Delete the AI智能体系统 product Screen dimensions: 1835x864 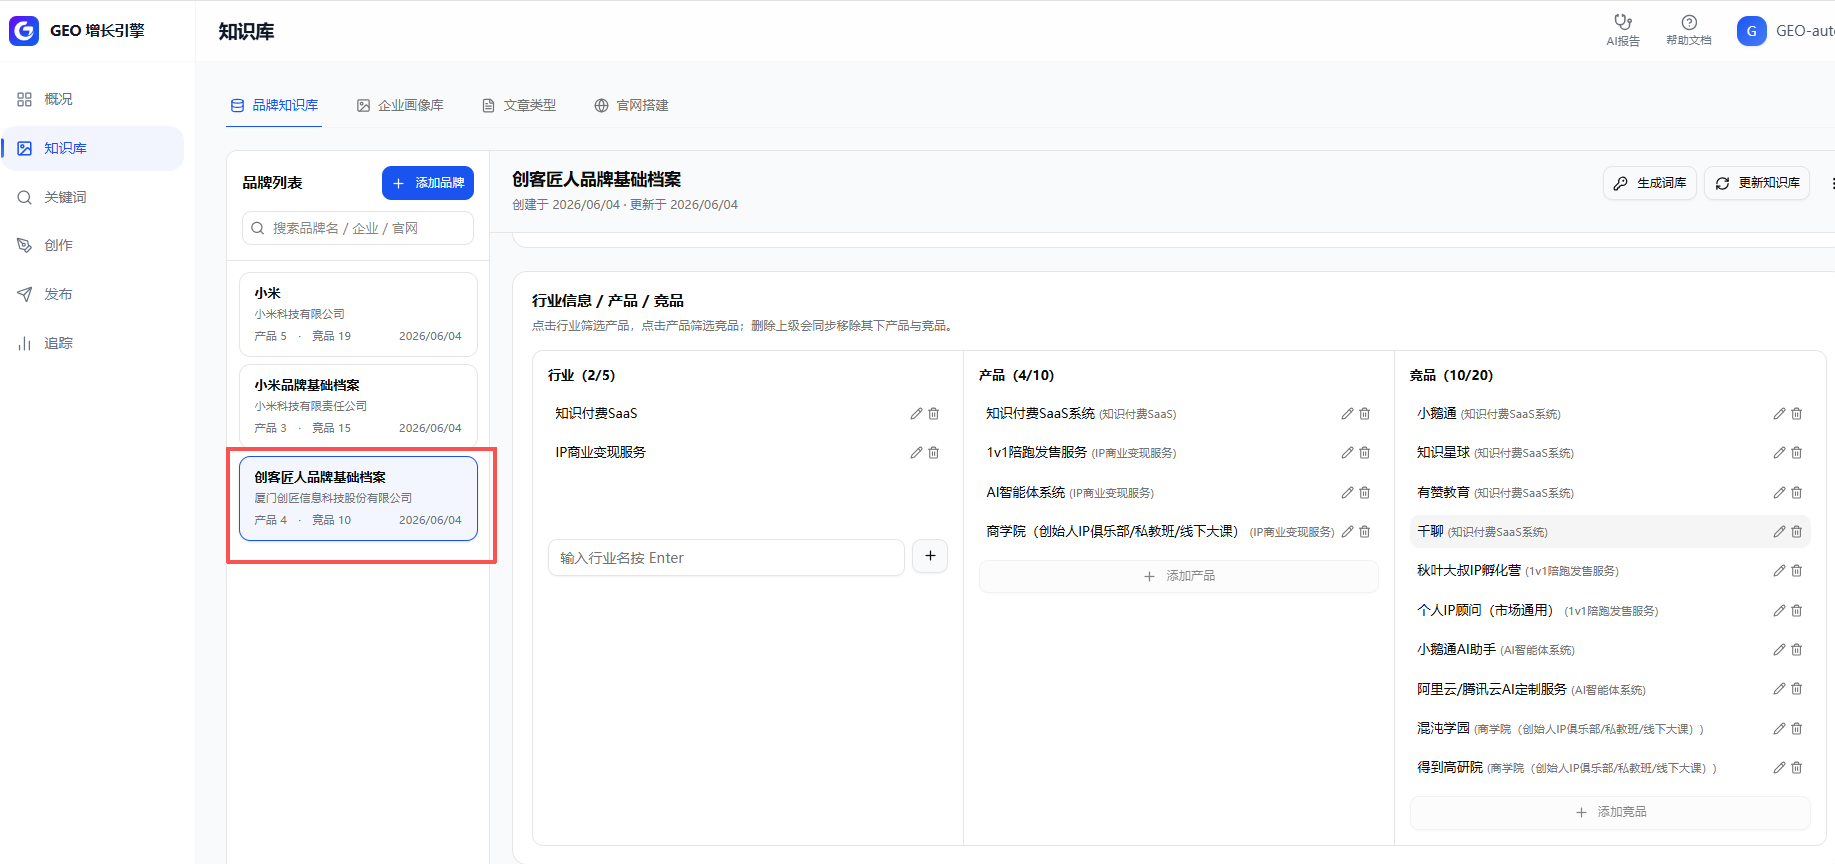click(1365, 493)
